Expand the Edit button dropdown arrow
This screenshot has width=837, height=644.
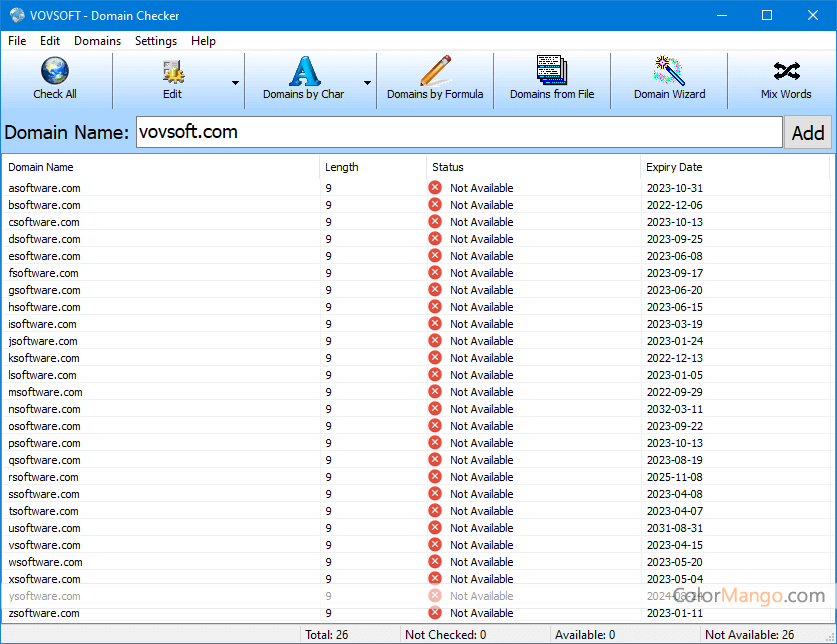tap(236, 83)
